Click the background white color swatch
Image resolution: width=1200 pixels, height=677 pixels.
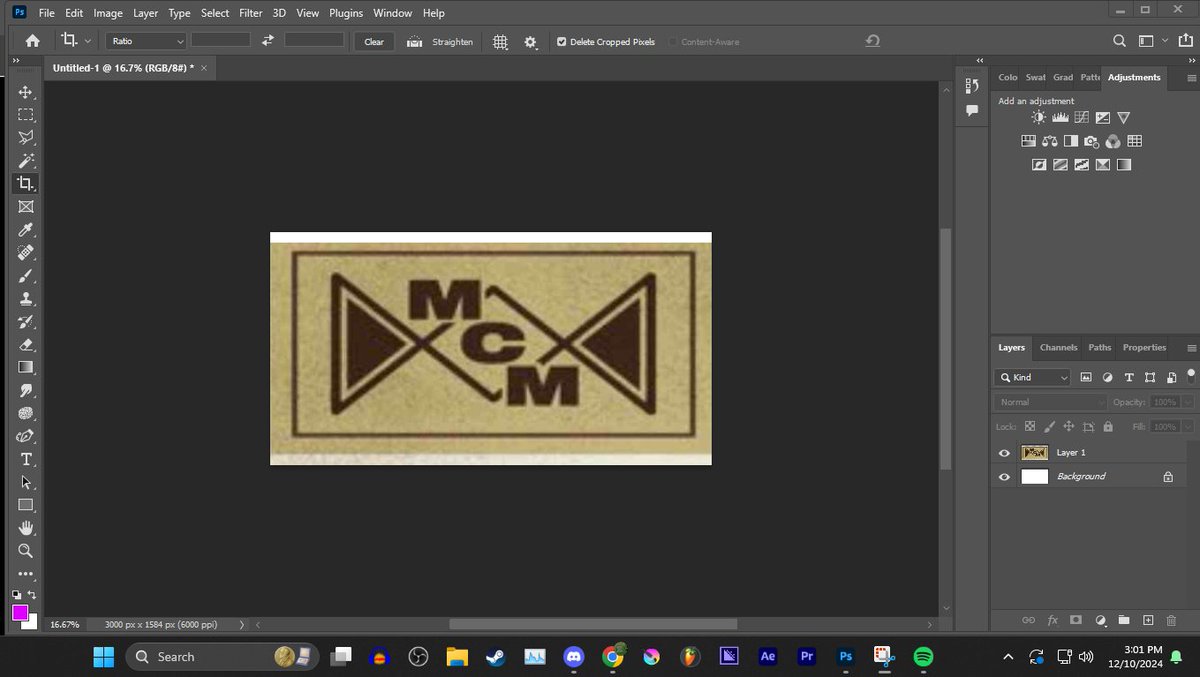32,622
